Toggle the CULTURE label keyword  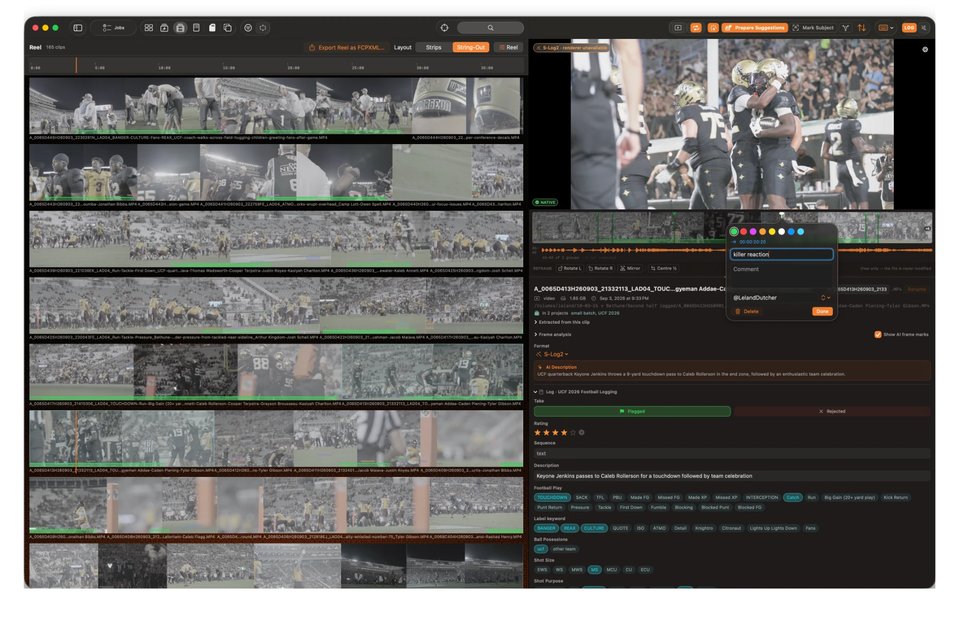pyautogui.click(x=593, y=528)
